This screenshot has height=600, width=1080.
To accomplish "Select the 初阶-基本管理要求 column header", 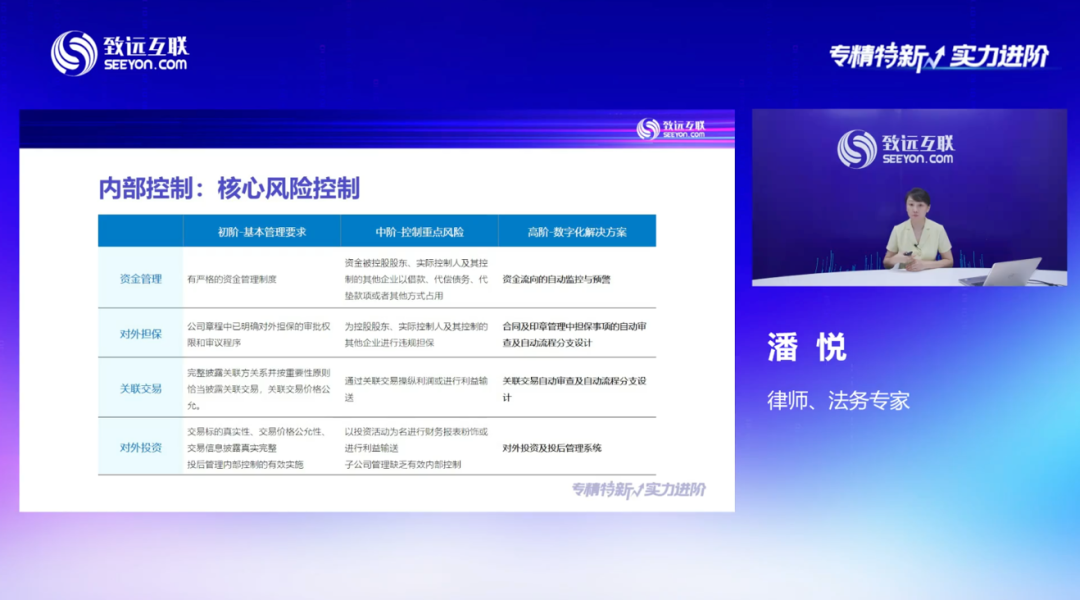I will pos(262,231).
